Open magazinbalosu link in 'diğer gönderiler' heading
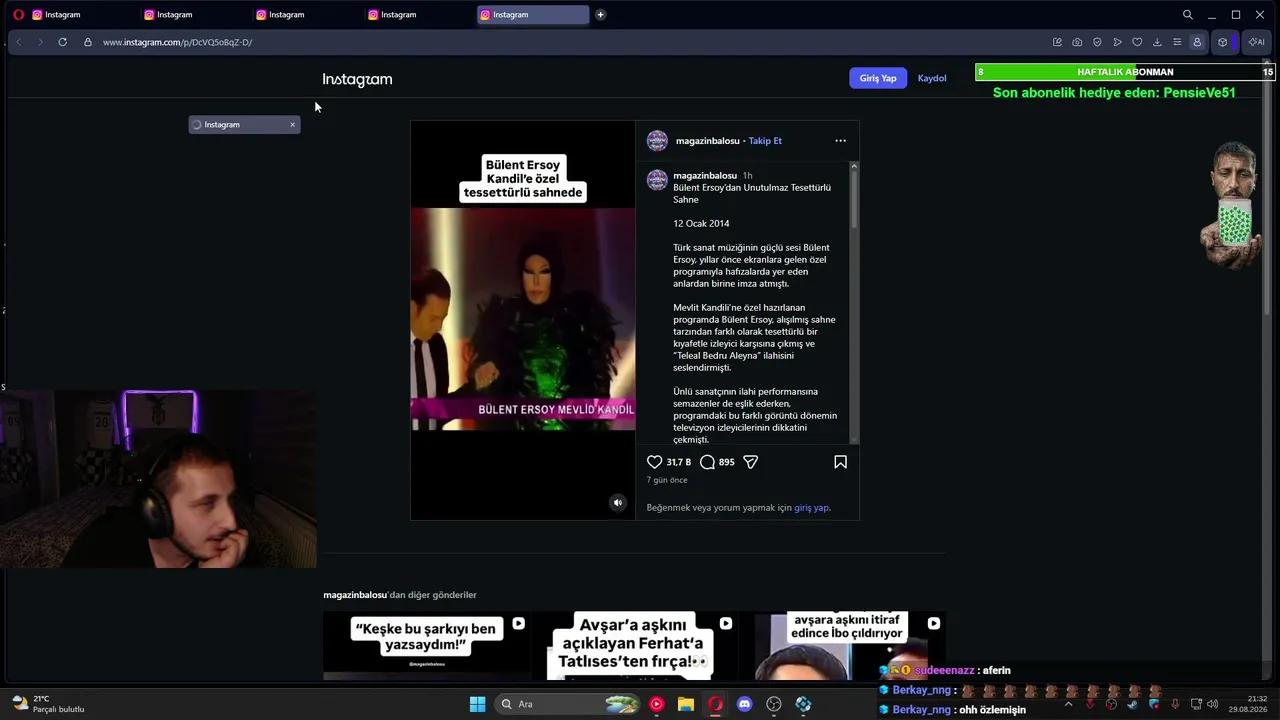This screenshot has width=1280, height=720. (x=355, y=595)
